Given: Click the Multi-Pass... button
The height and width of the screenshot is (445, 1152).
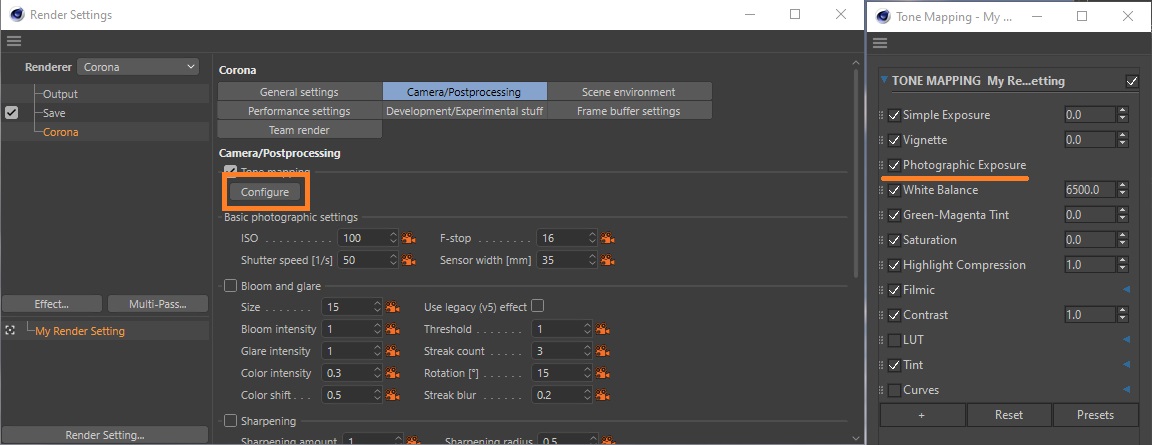Looking at the screenshot, I should coord(158,303).
